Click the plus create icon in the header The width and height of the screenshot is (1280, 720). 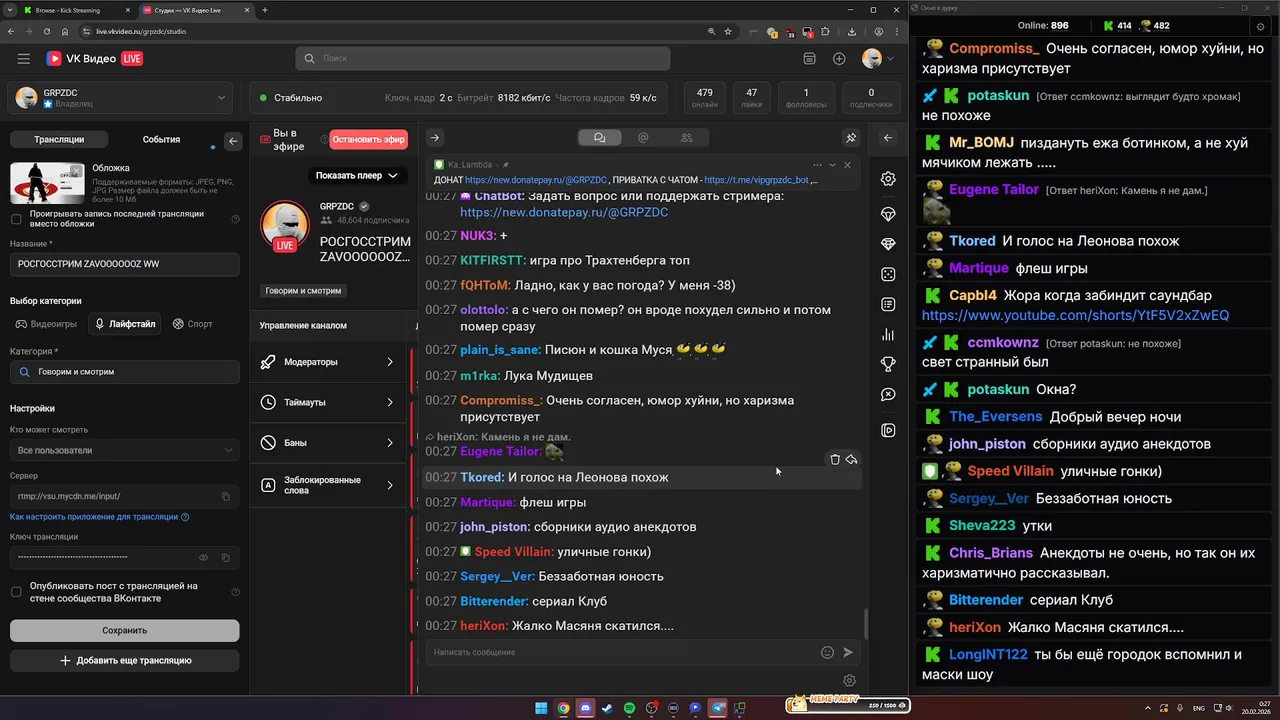click(x=839, y=59)
